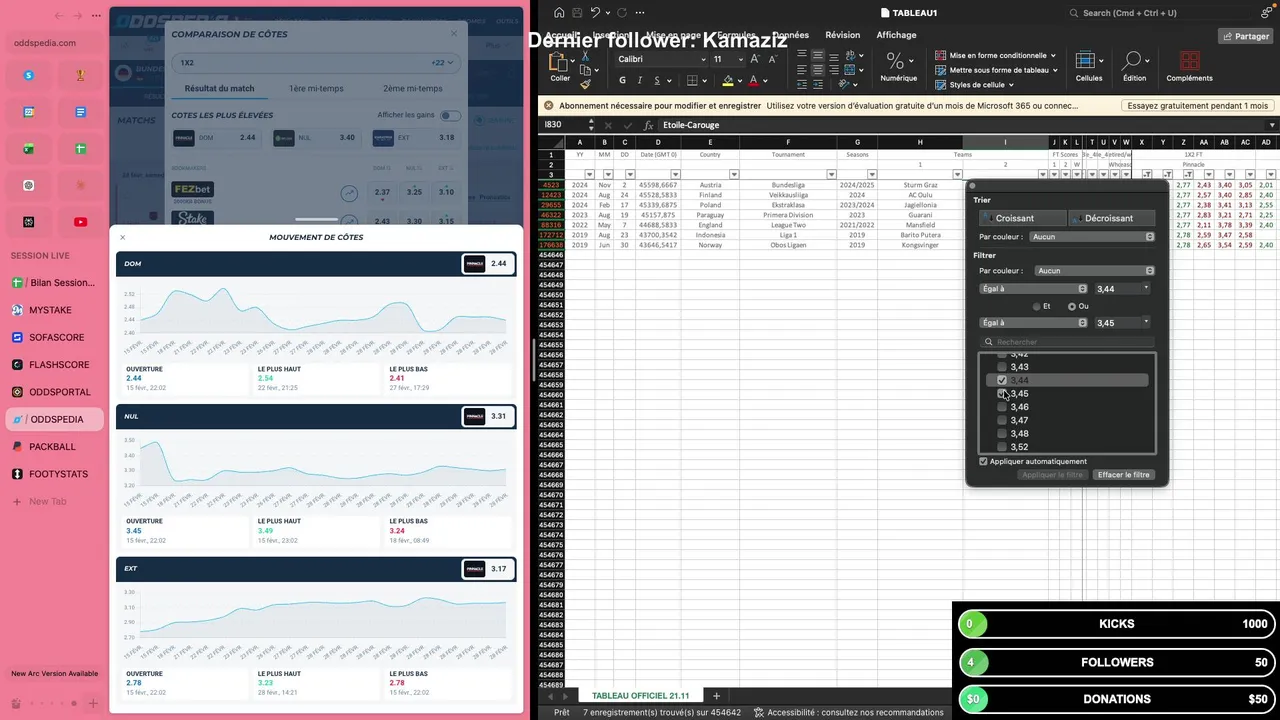This screenshot has height=720, width=1280.
Task: Toggle the Appliquer automatiquement checkbox
Action: [x=984, y=462]
